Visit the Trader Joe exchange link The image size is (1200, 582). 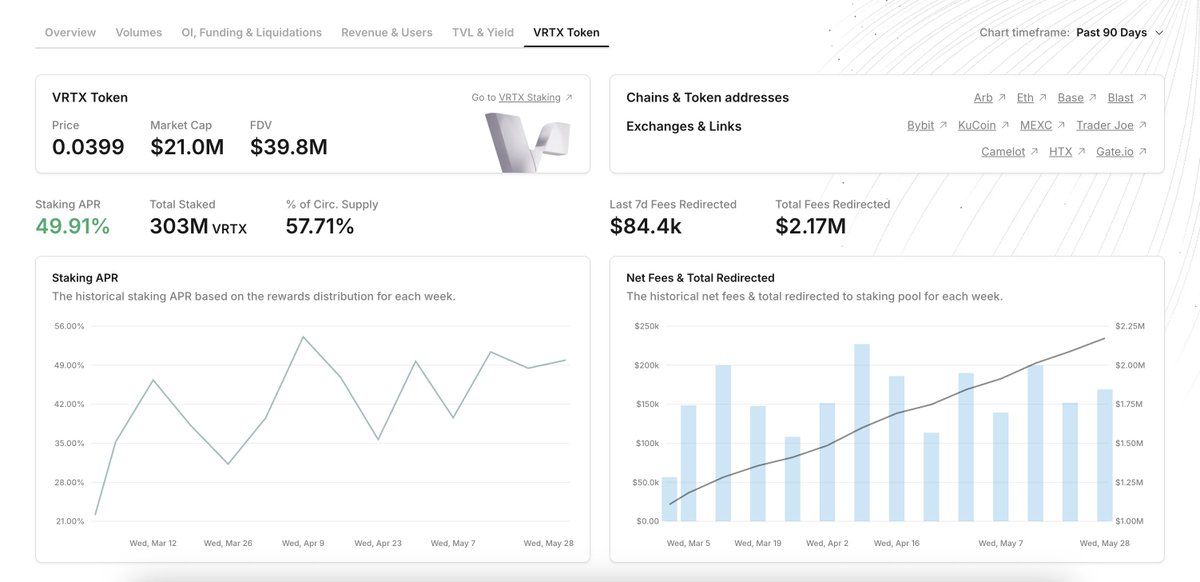click(x=1105, y=126)
